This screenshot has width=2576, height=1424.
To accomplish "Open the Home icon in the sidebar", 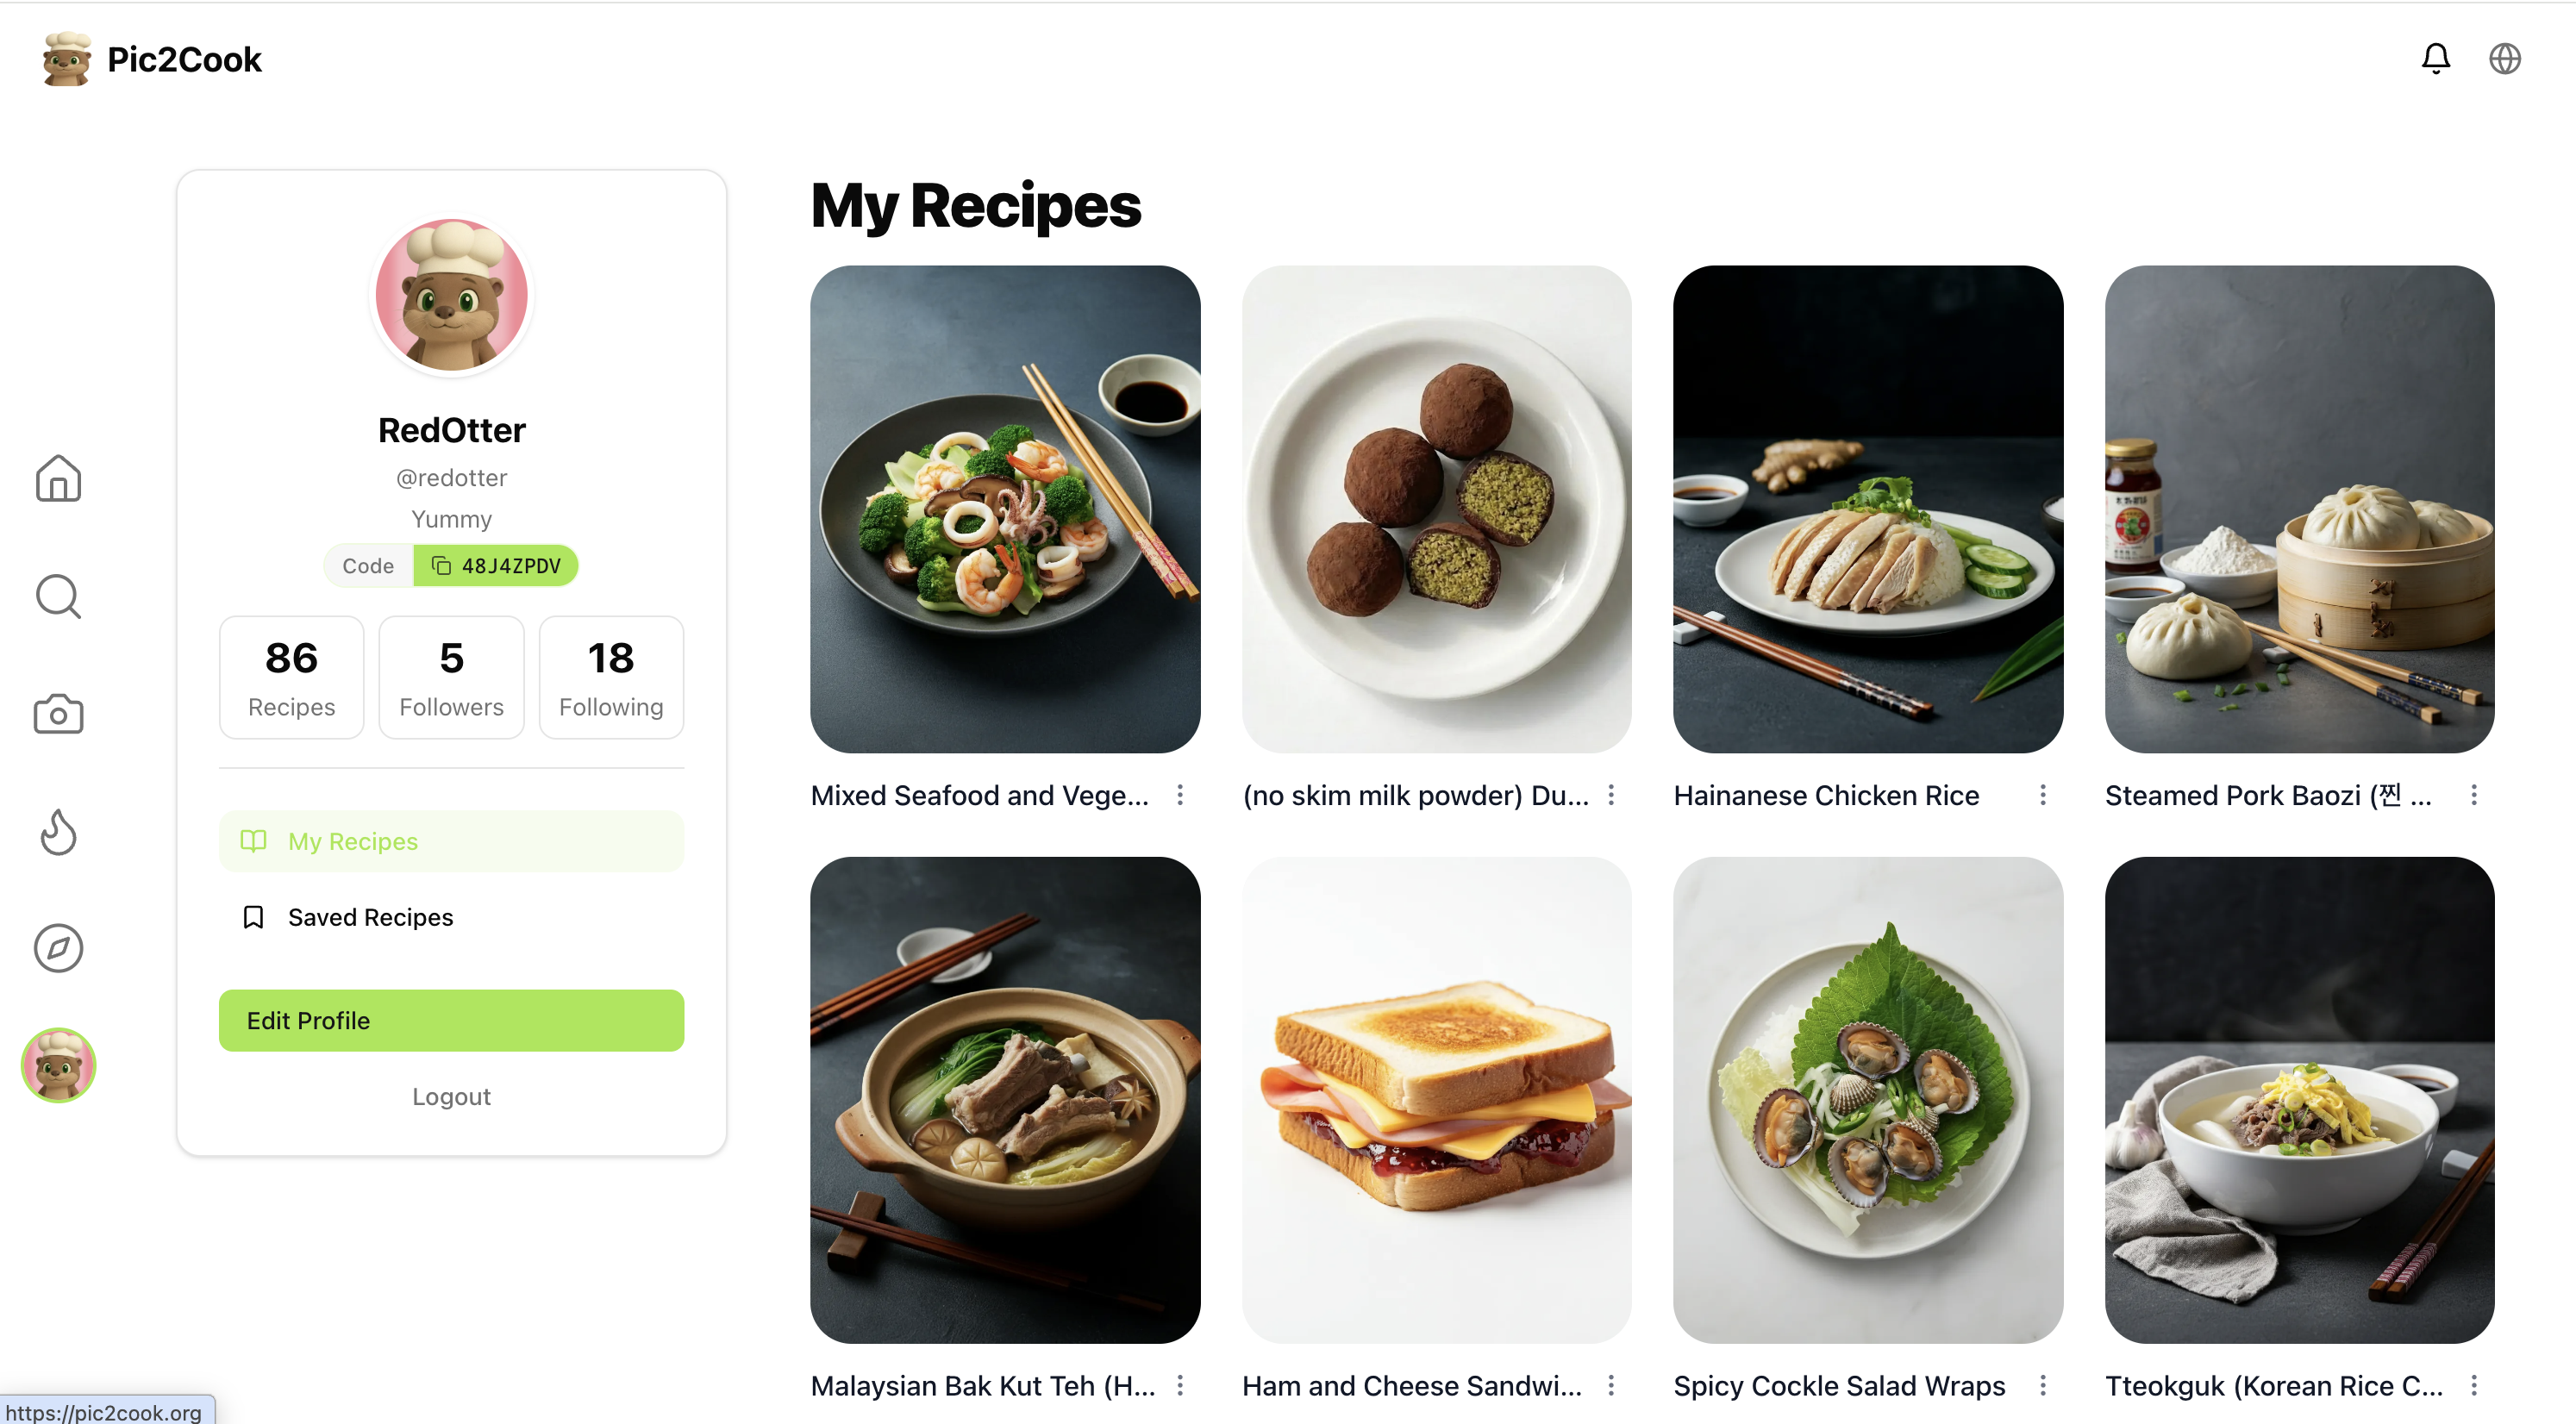I will coord(58,479).
